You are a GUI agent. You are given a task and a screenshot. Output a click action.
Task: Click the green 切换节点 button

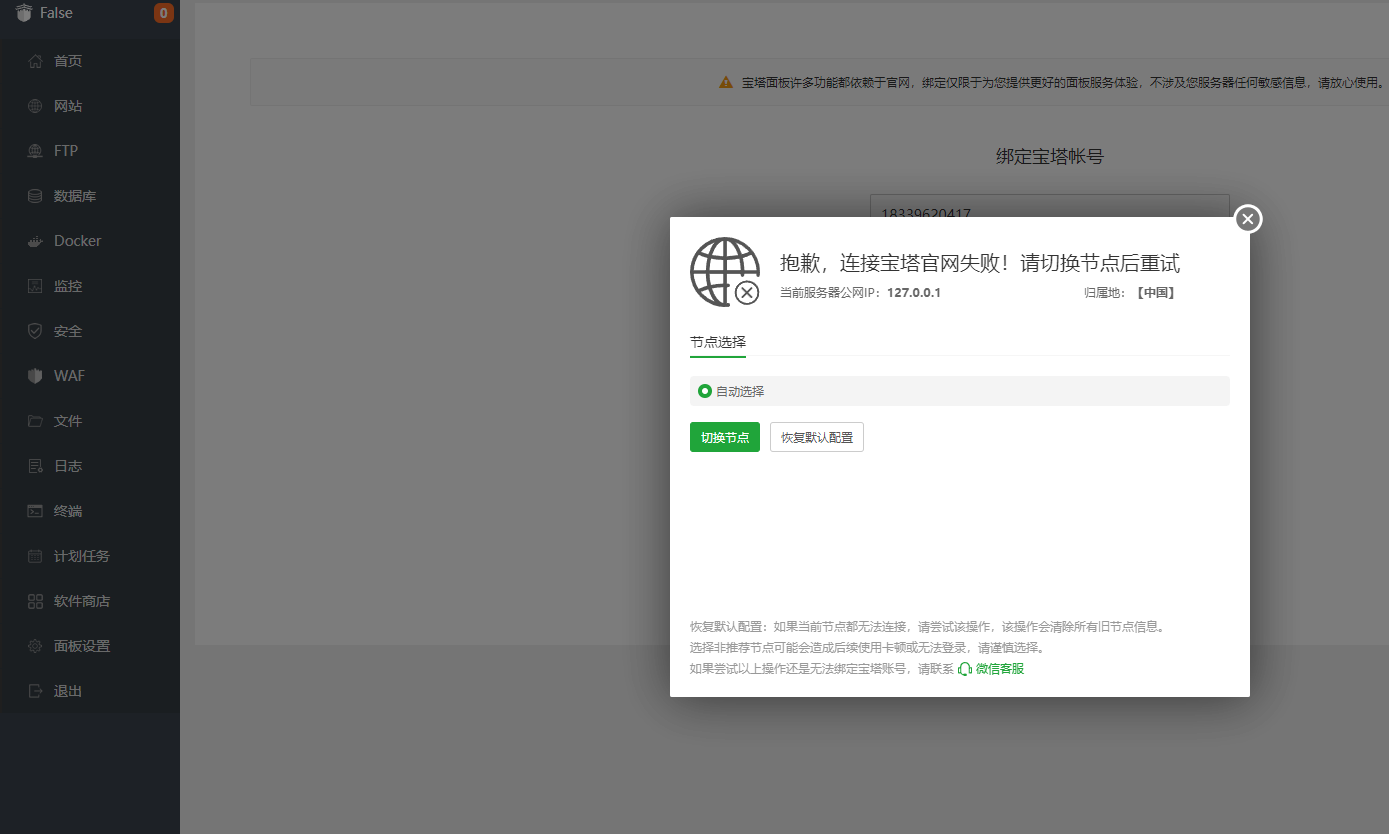click(x=725, y=437)
